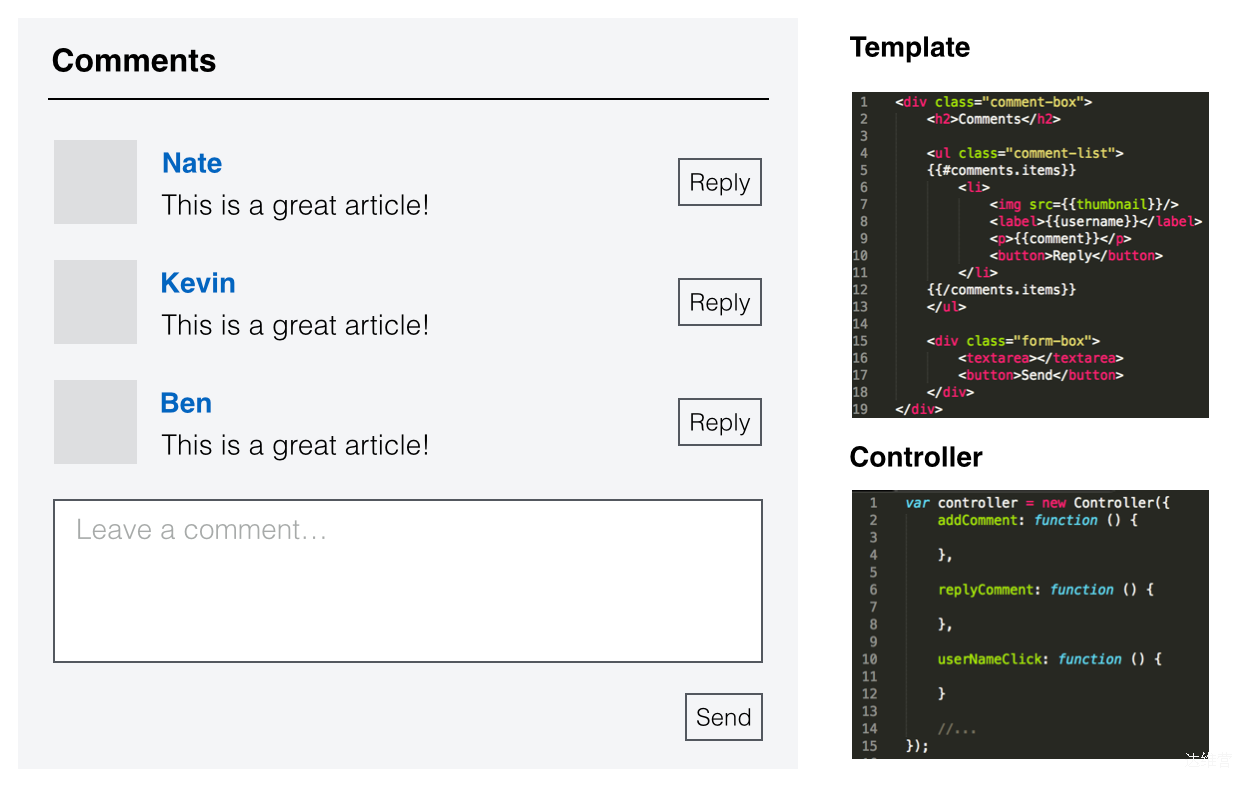Image resolution: width=1238 pixels, height=788 pixels.
Task: Open the username link Kevin
Action: (x=198, y=283)
